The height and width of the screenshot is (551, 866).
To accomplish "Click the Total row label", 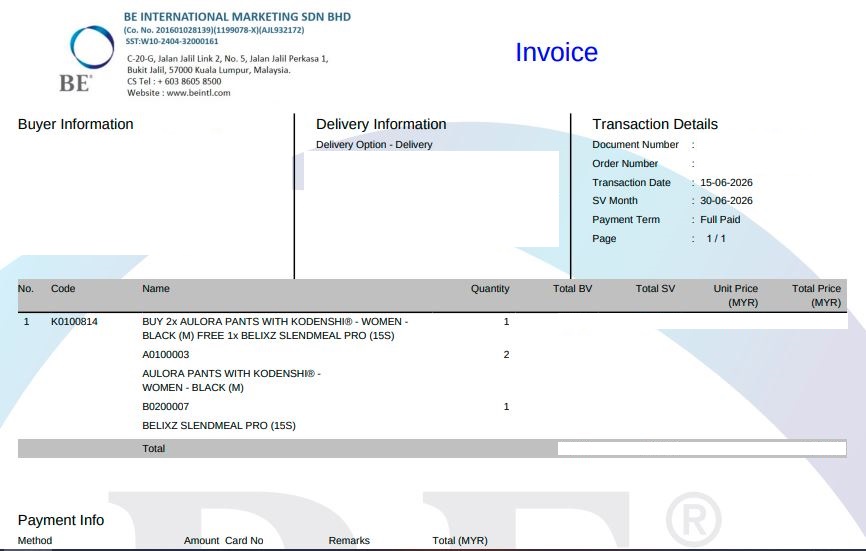I will (154, 448).
